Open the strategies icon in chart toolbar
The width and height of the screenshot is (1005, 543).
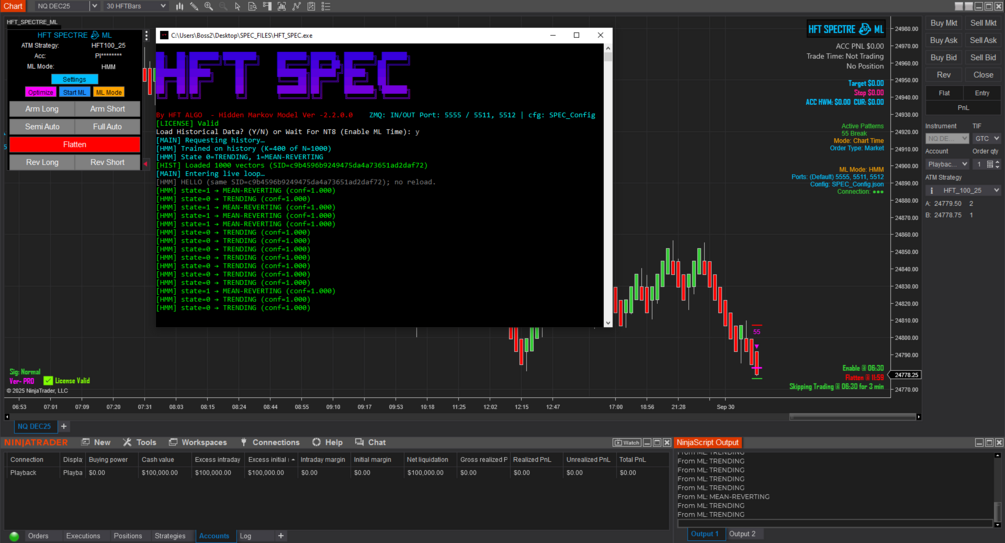click(x=311, y=6)
